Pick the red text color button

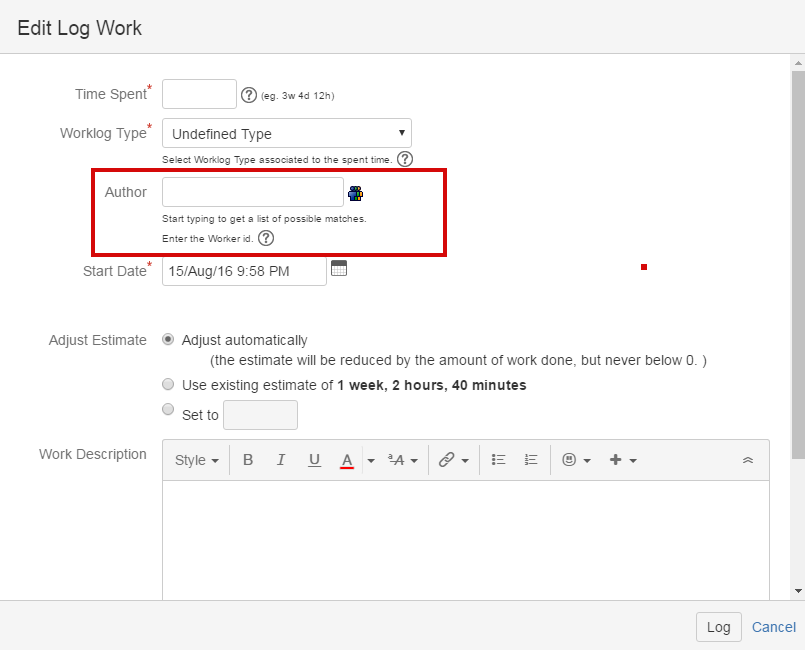tap(347, 460)
